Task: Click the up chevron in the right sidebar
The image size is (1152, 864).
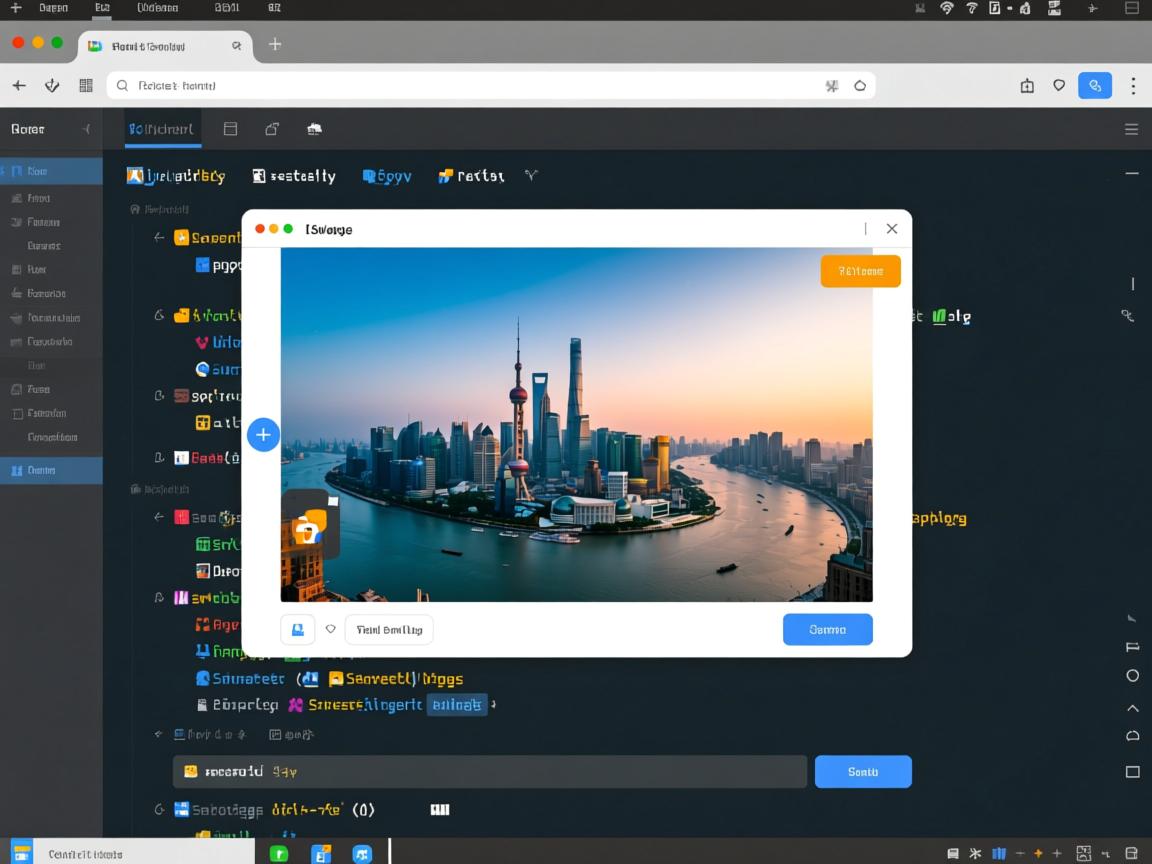Action: click(1132, 708)
